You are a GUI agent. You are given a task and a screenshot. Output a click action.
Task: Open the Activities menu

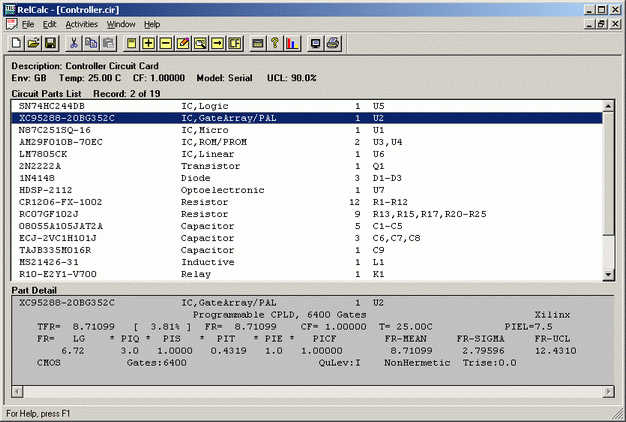(82, 23)
